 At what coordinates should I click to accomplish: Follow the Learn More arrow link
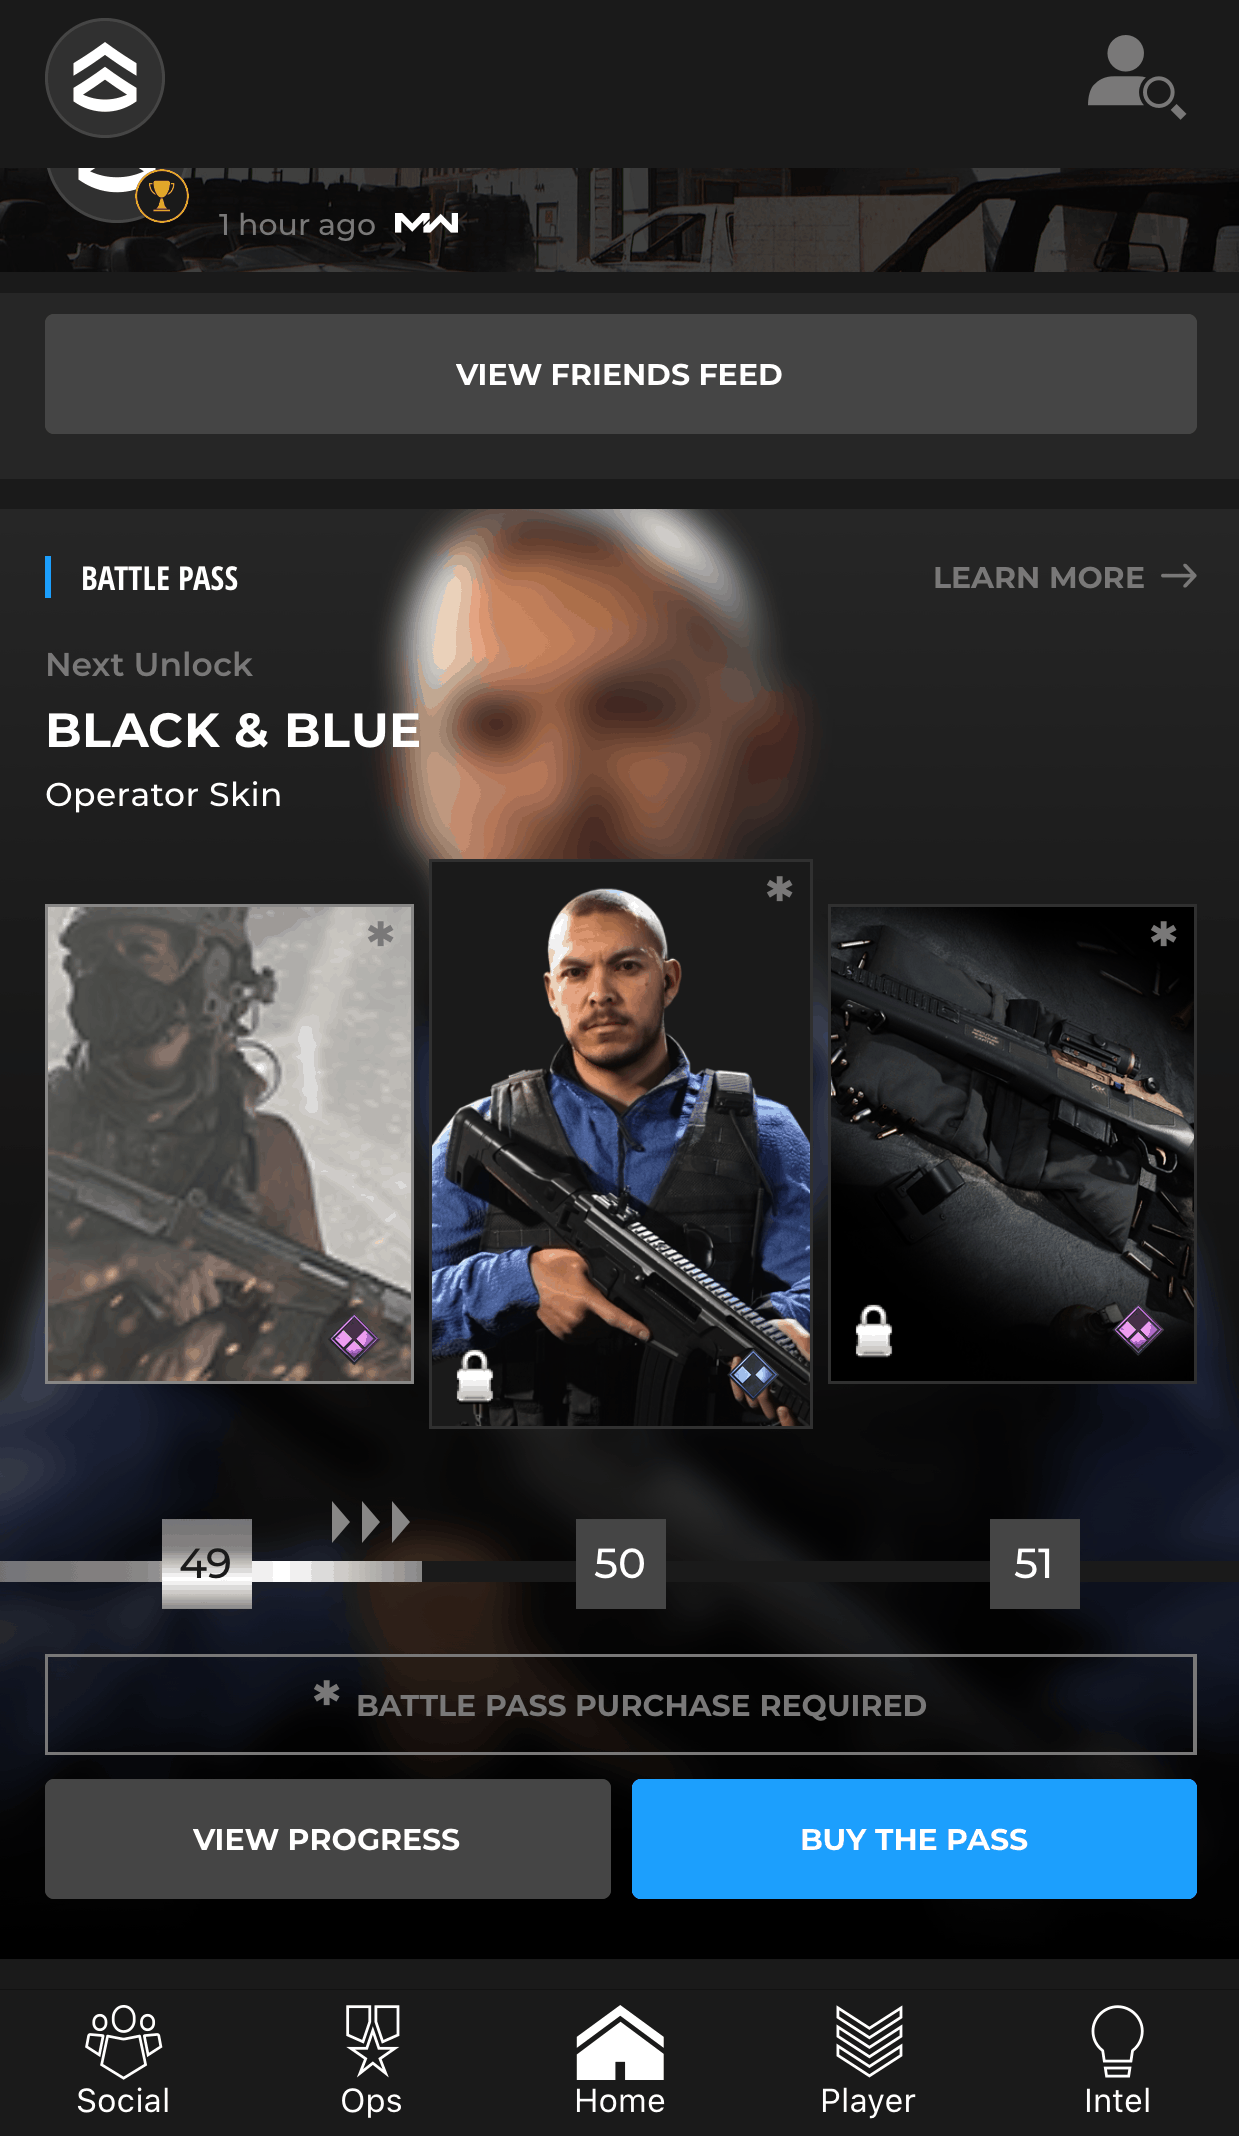[x=1065, y=577]
